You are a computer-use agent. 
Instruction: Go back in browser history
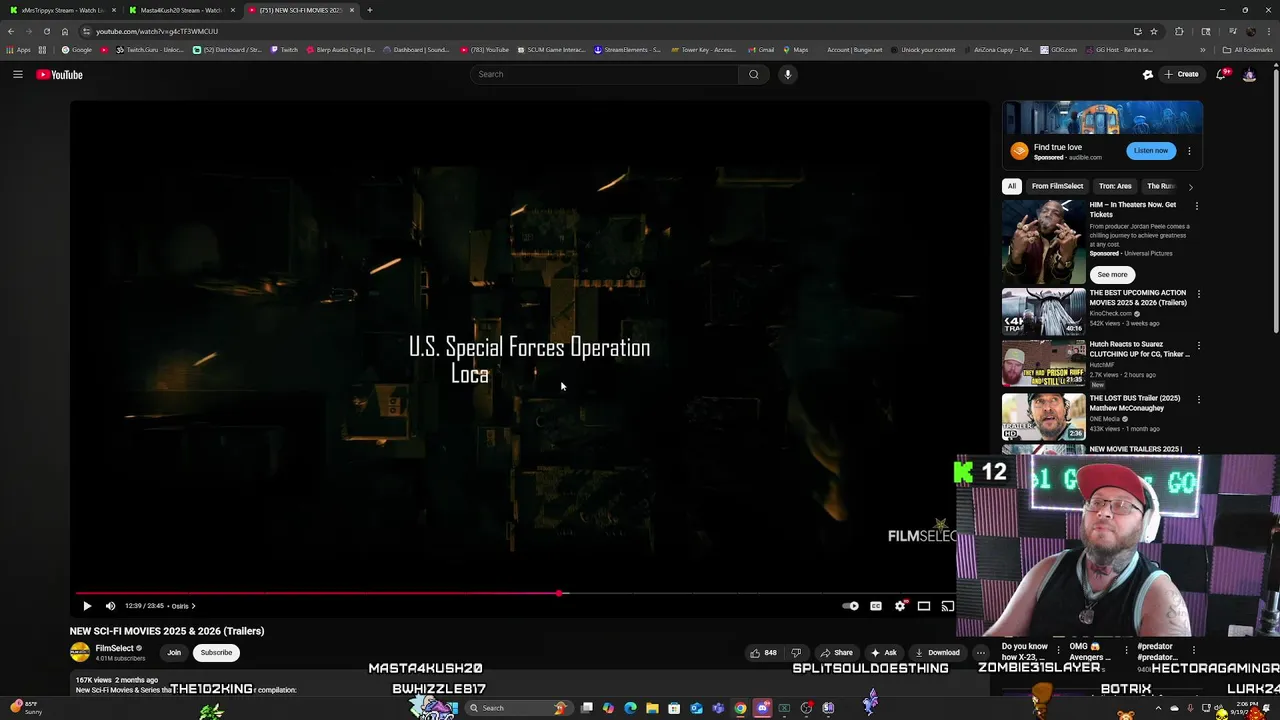pyautogui.click(x=11, y=31)
